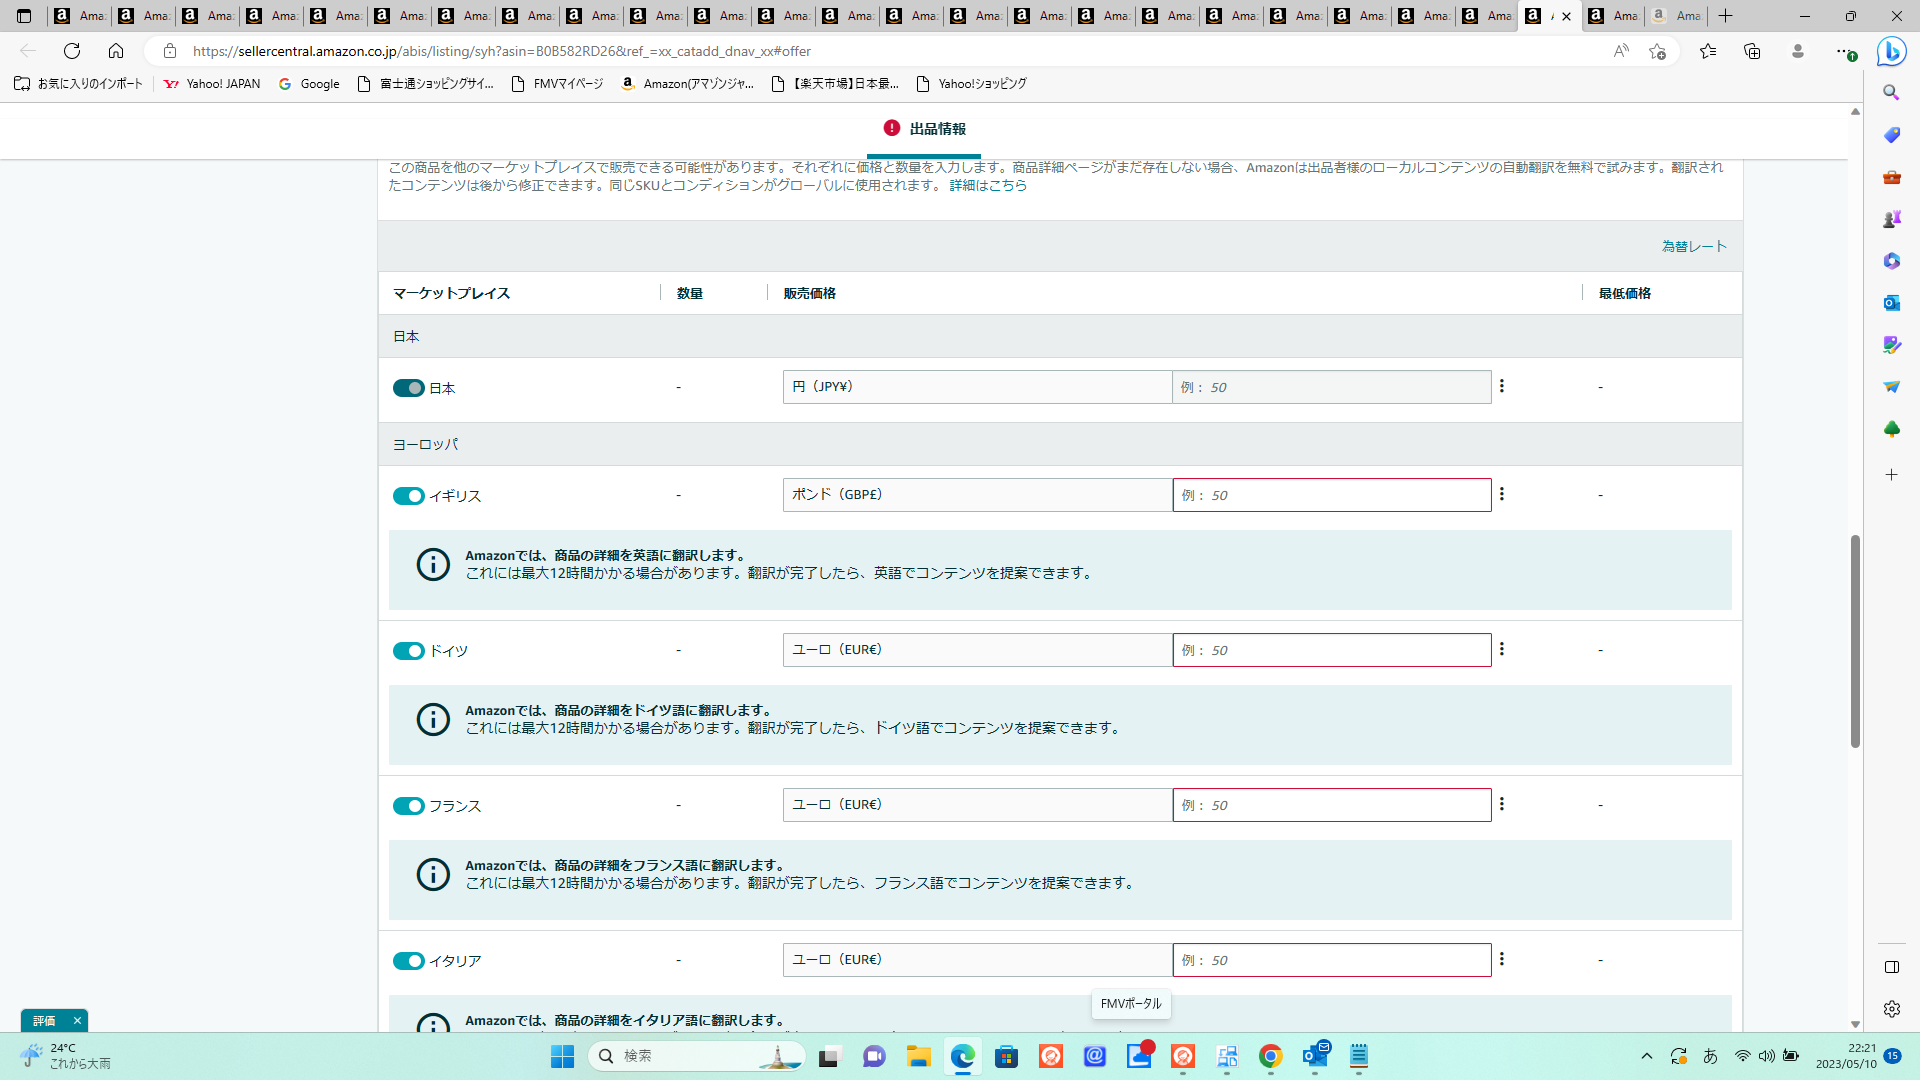Click the 詳細はこちら link
Image resolution: width=1920 pixels, height=1080 pixels.
click(988, 186)
